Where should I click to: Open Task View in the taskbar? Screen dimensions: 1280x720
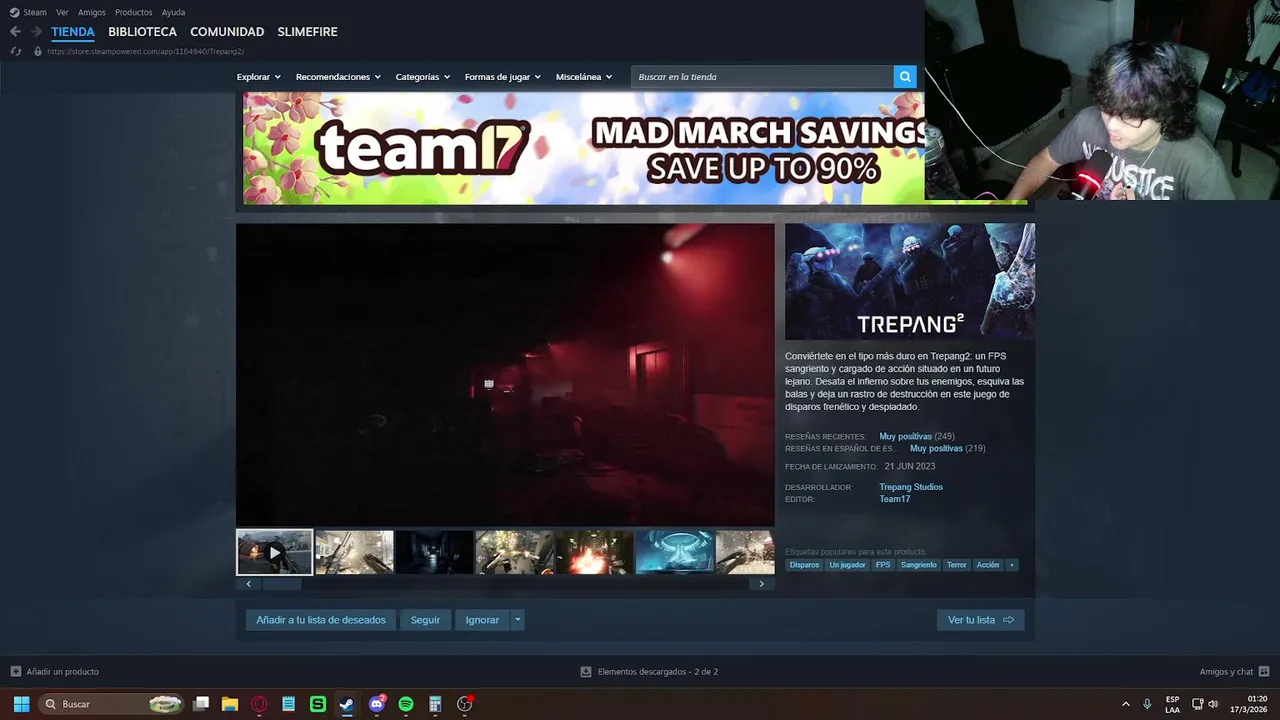[x=201, y=704]
